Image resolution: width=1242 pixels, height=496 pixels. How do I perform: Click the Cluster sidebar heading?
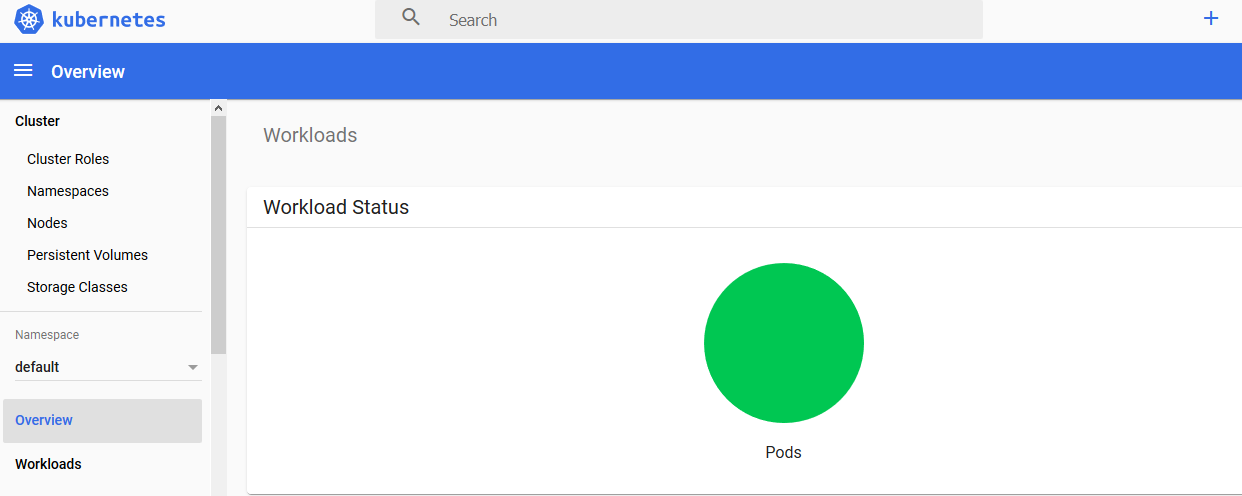click(x=37, y=121)
